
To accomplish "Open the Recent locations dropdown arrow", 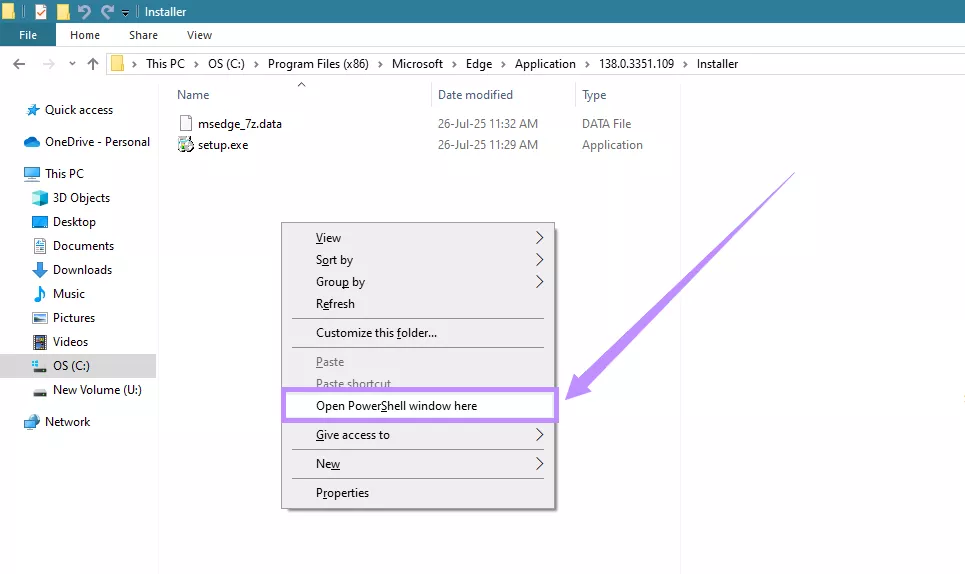I will coord(72,64).
